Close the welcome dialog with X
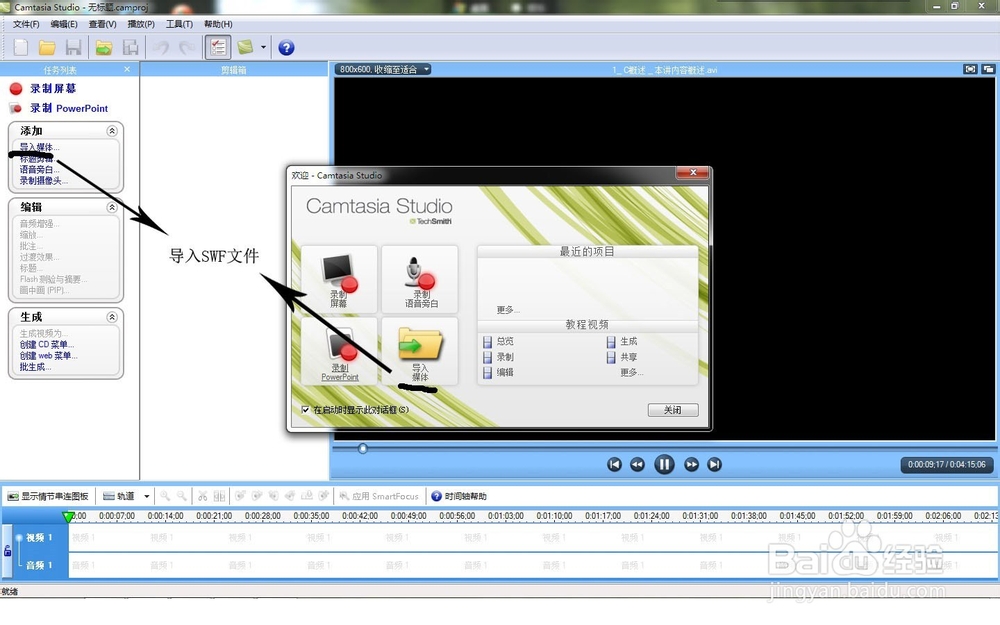The width and height of the screenshot is (1000, 625). pyautogui.click(x=693, y=172)
